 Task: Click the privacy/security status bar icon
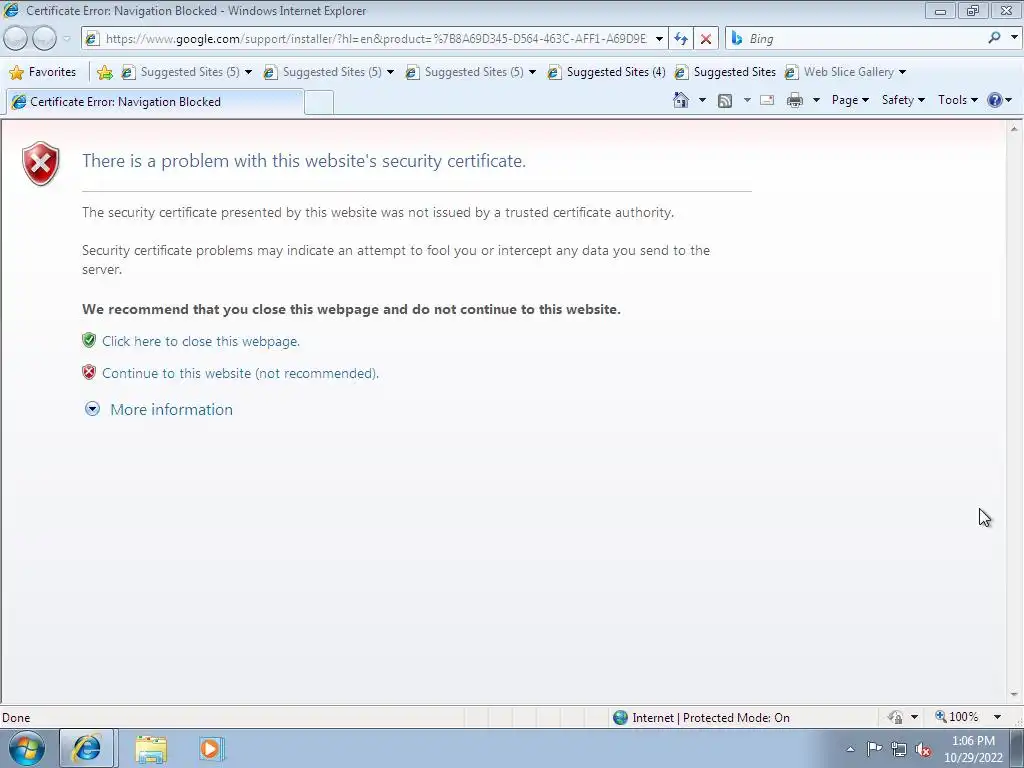(895, 718)
